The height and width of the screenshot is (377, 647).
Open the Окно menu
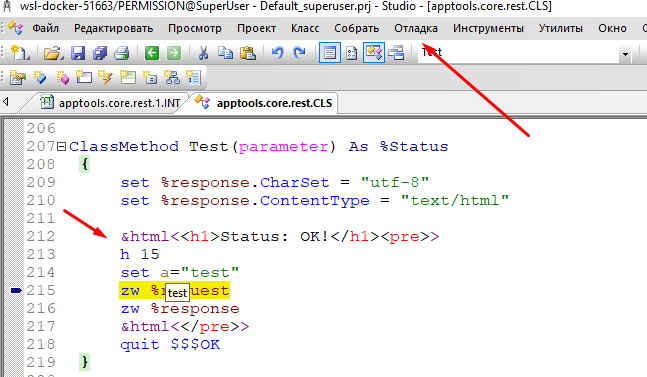pyautogui.click(x=612, y=28)
